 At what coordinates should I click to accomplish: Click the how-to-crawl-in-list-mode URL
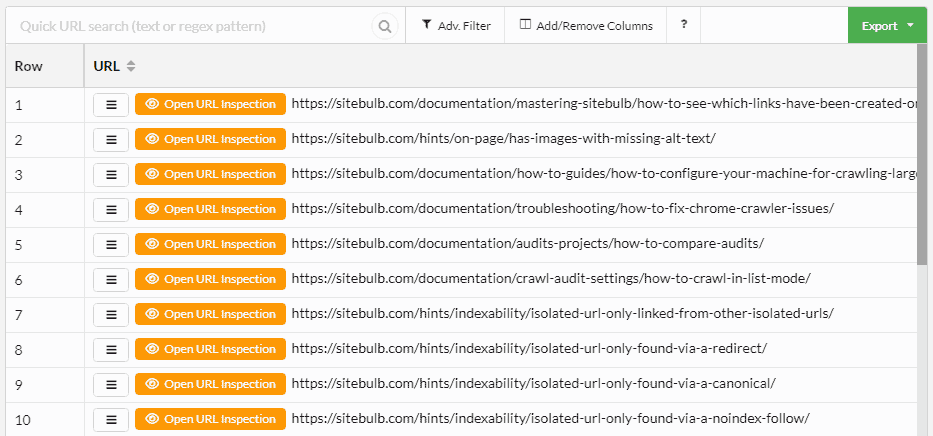[551, 279]
